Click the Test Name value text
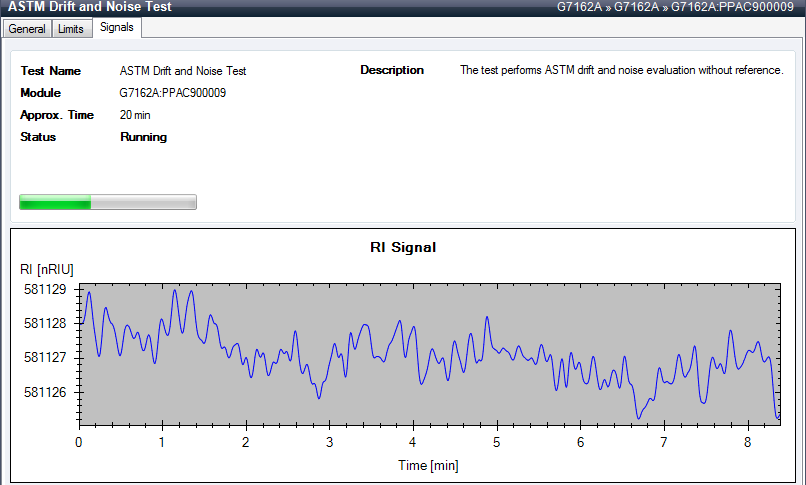 183,71
